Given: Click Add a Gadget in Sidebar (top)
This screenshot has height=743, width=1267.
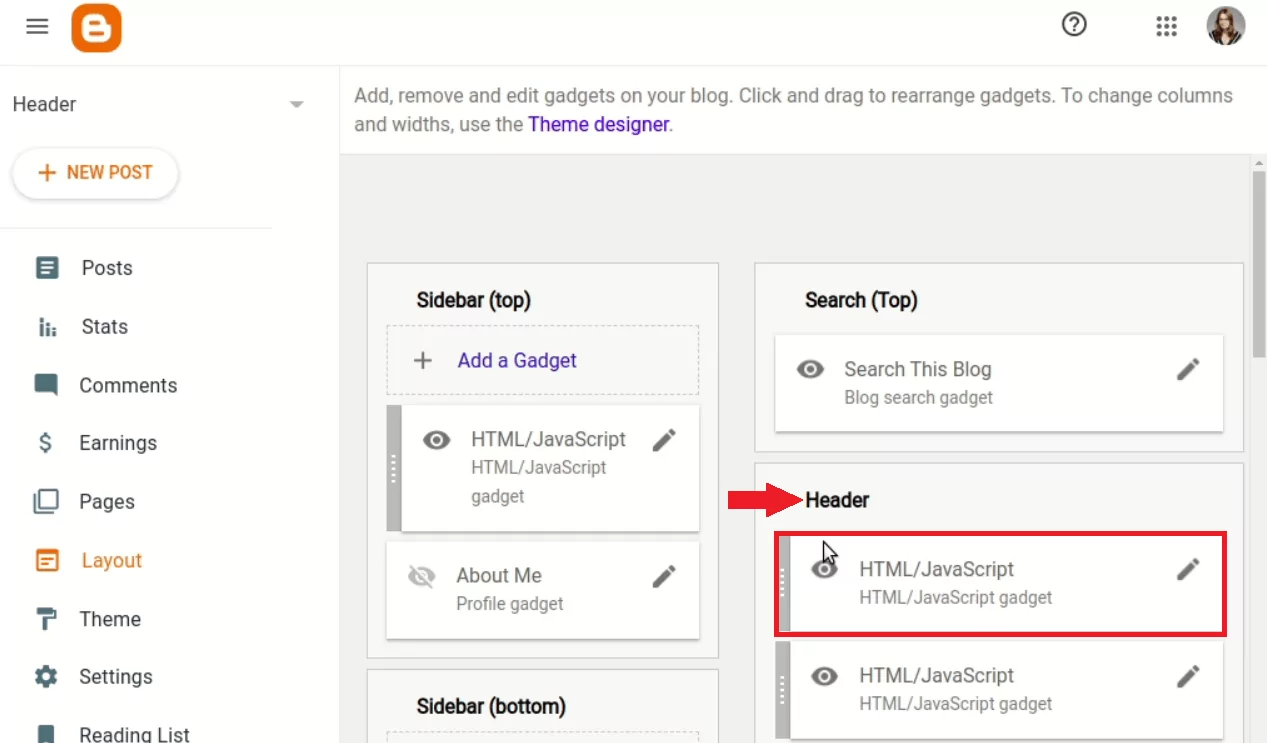Looking at the screenshot, I should 516,360.
